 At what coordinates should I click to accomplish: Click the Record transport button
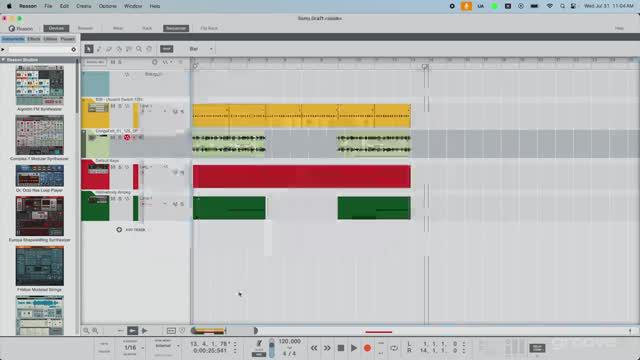point(367,348)
